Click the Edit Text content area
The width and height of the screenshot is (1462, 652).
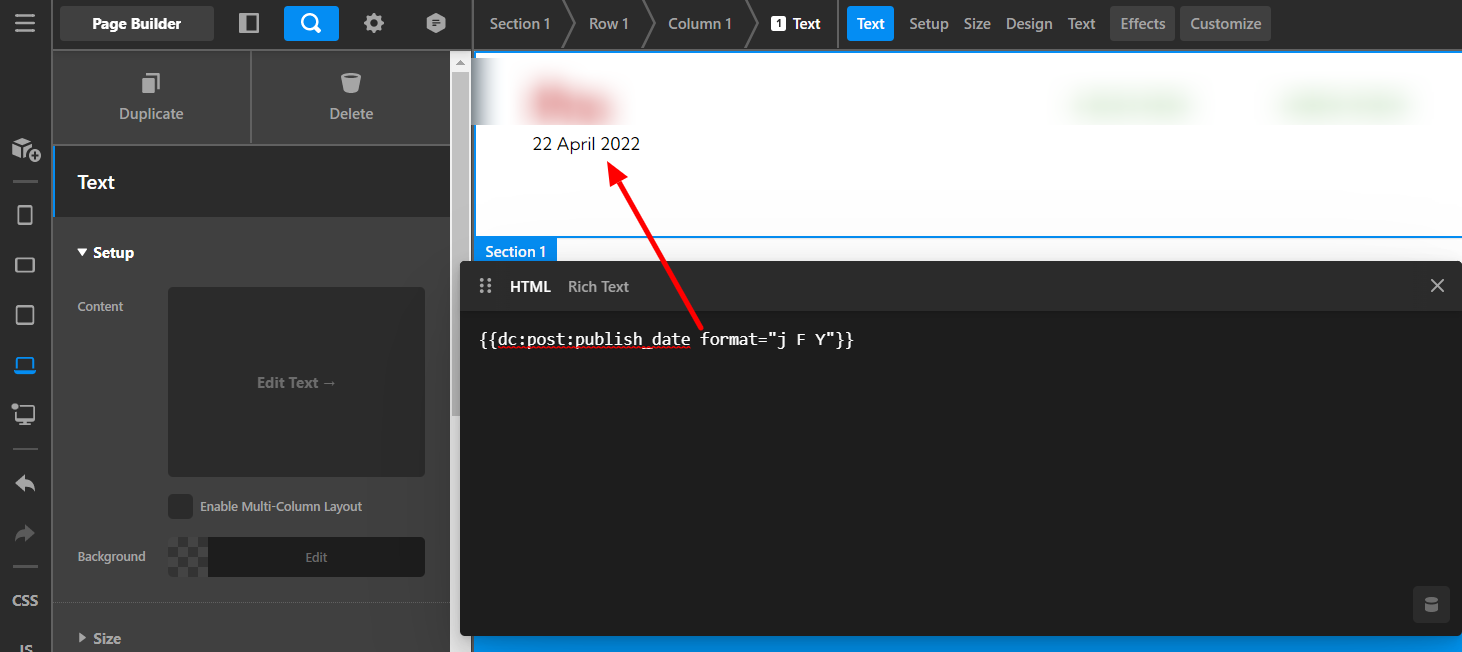(x=296, y=382)
